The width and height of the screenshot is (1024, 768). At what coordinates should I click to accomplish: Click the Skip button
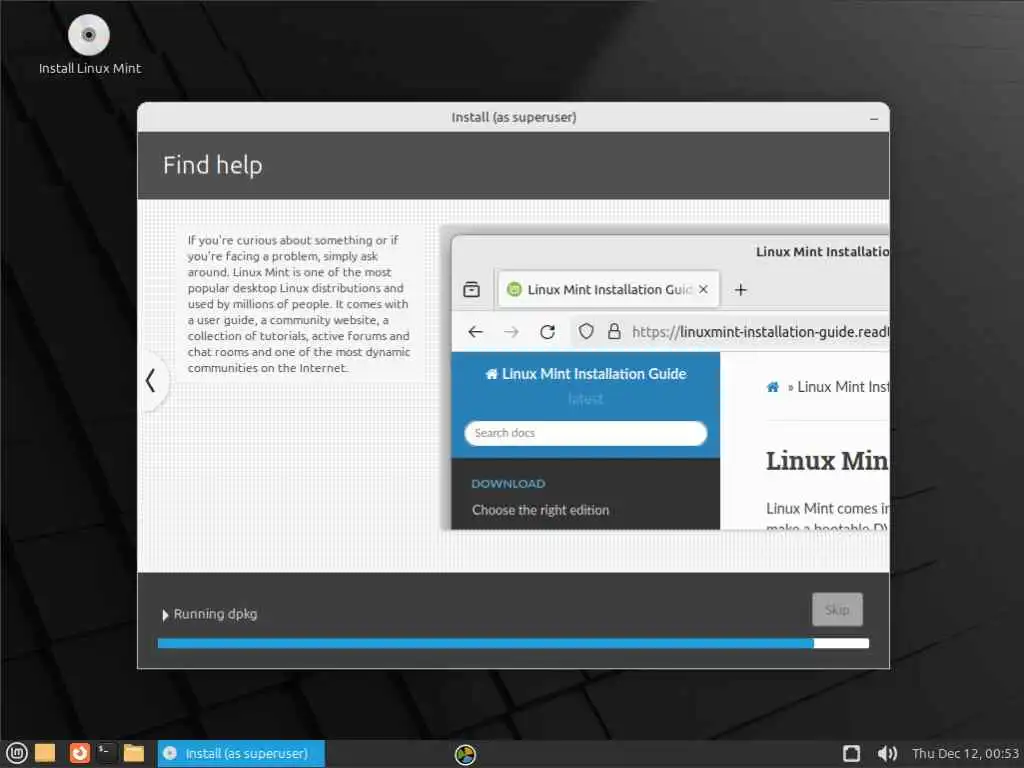pos(837,609)
